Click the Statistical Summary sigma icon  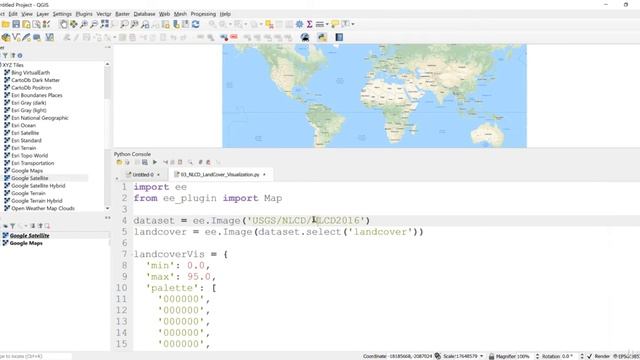310,24
